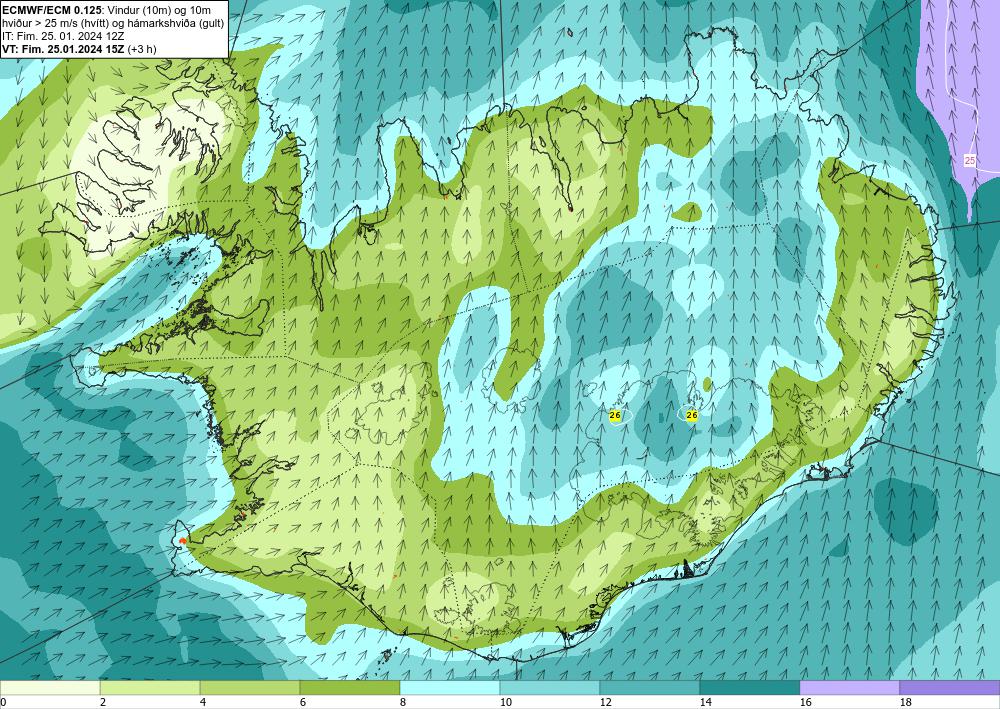
Task: Click the 25 contour label in purple area
Action: click(970, 161)
